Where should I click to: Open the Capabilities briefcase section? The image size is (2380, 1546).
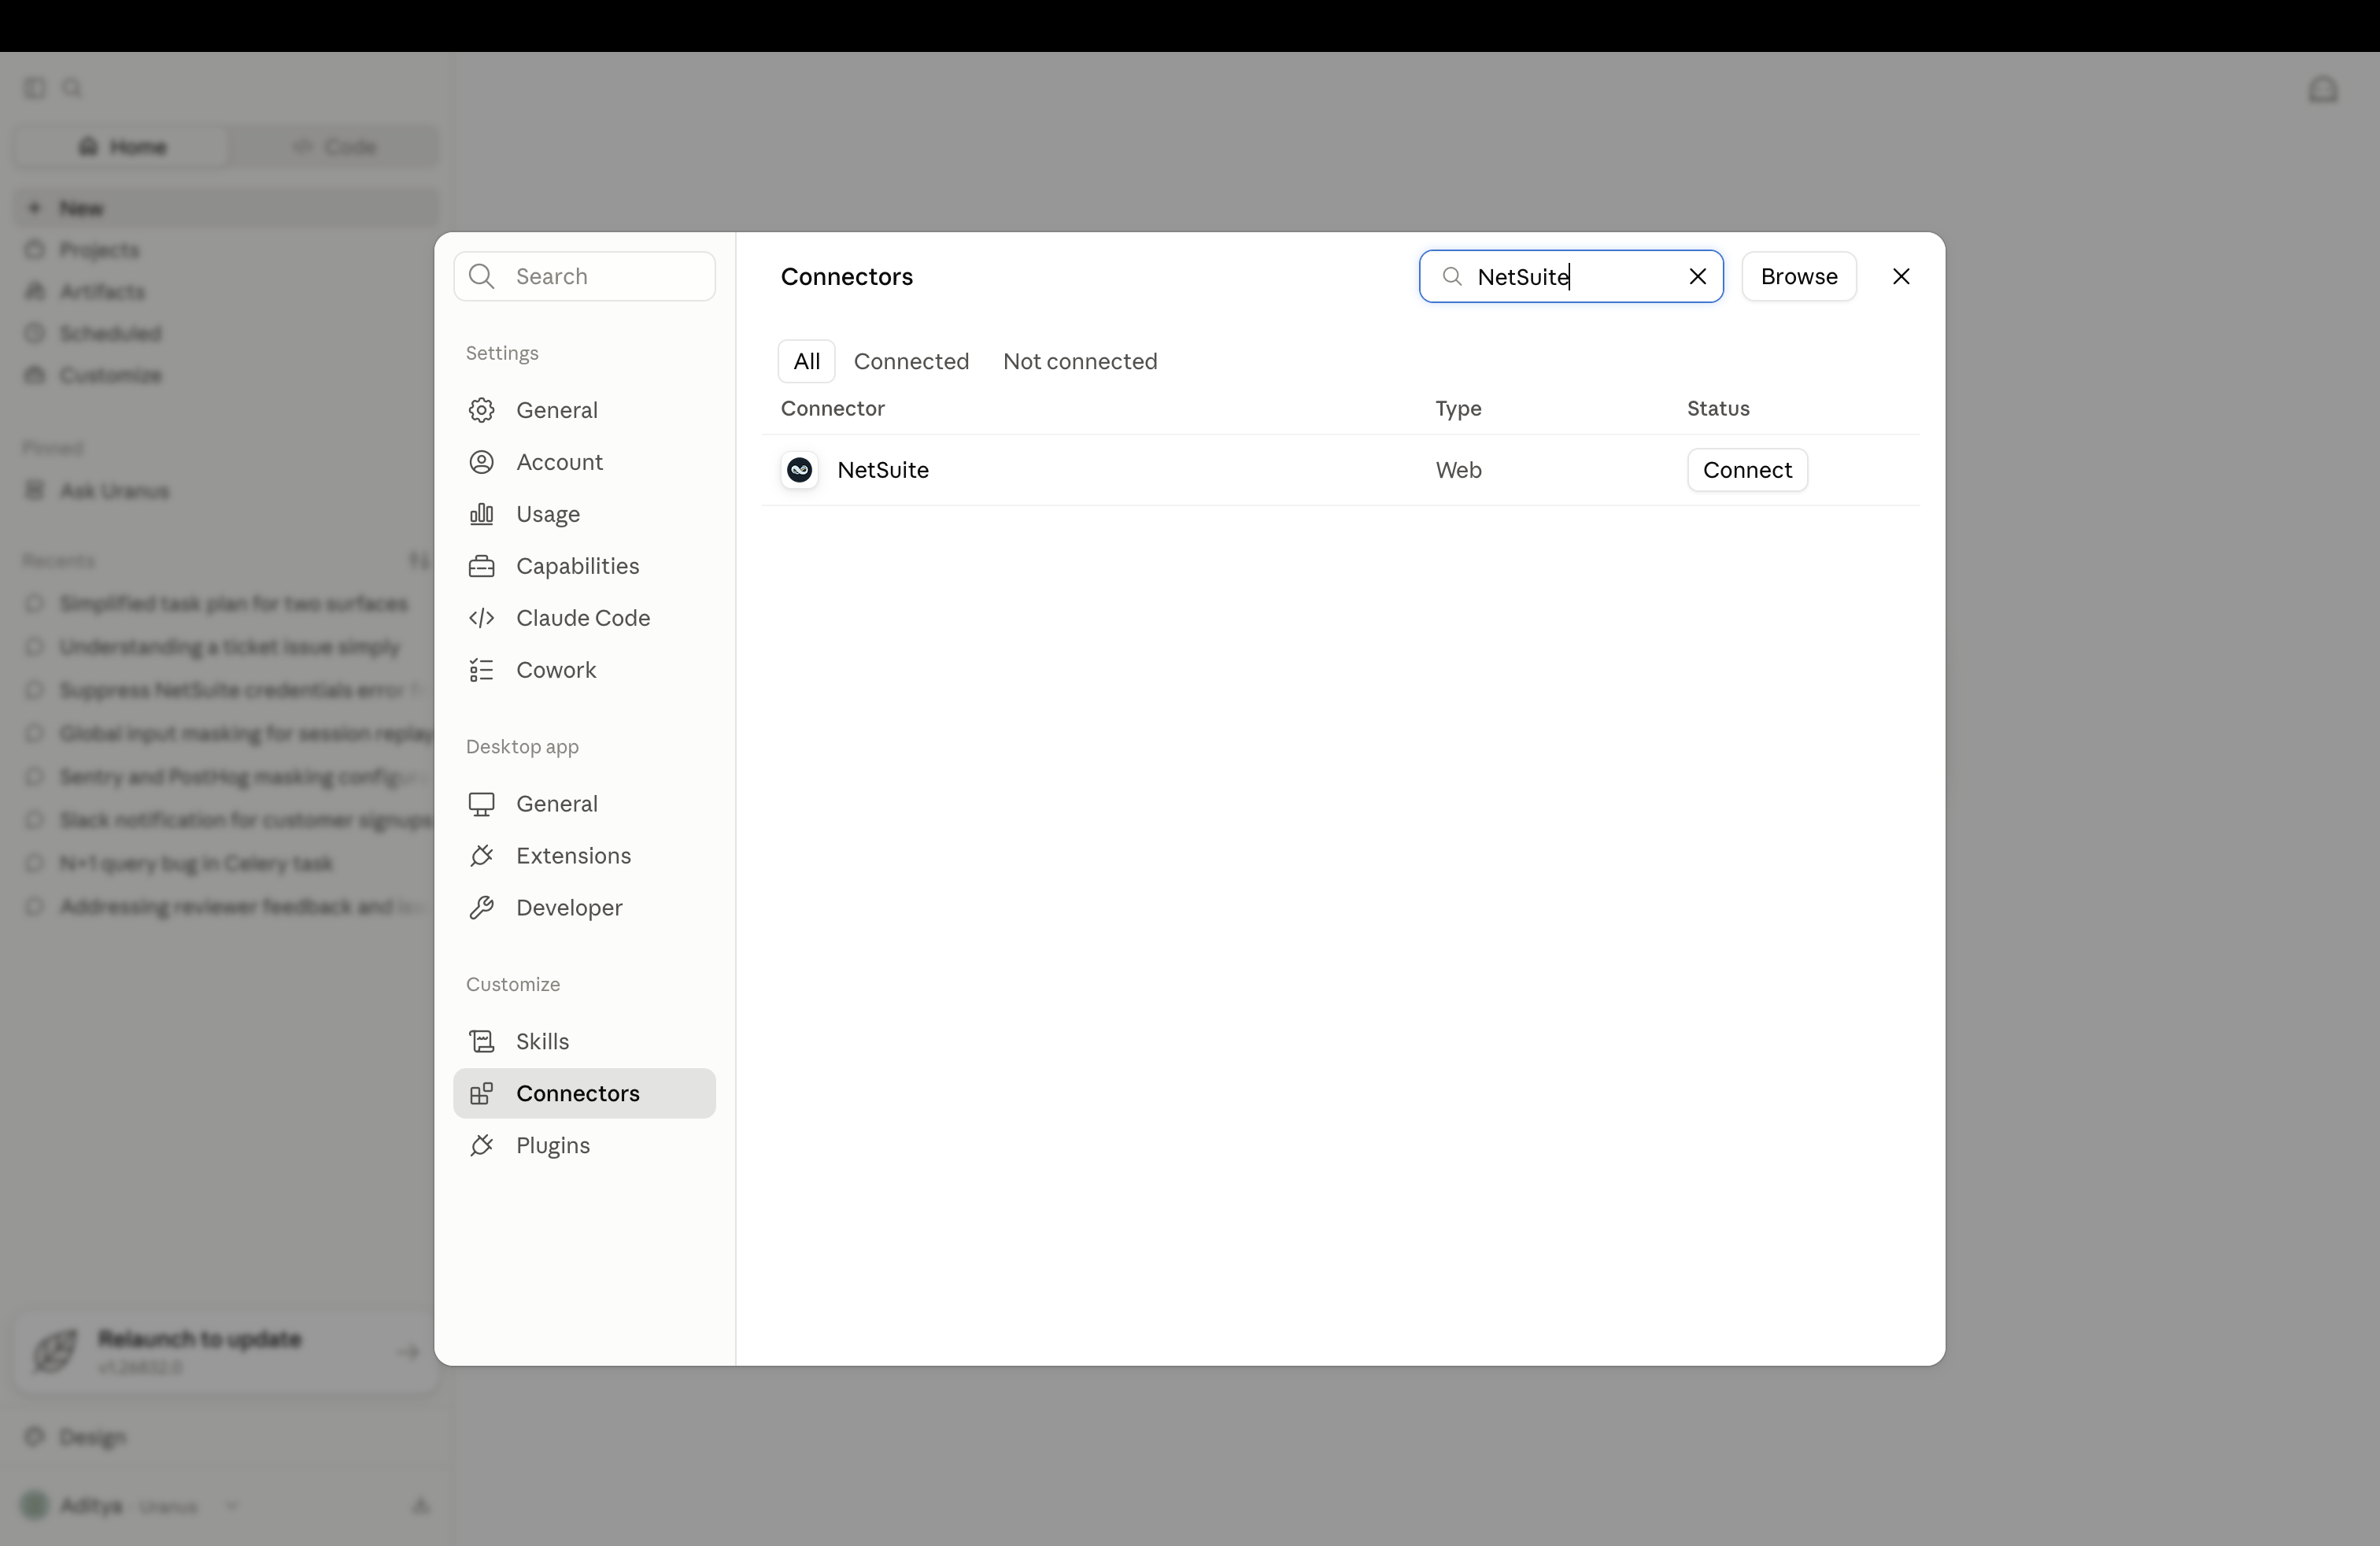[584, 566]
